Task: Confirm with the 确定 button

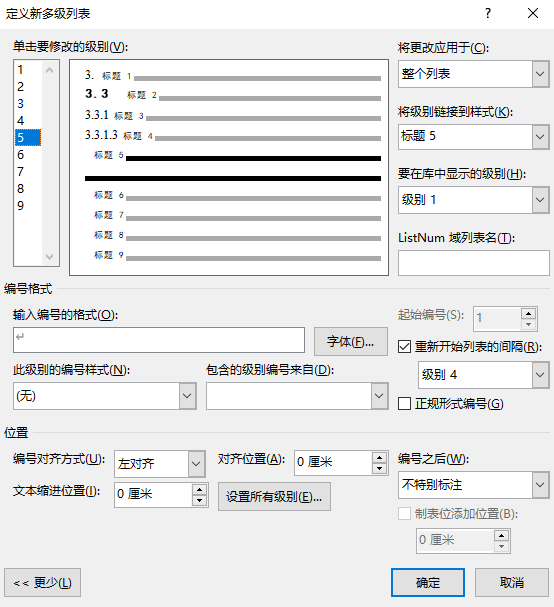Action: click(428, 583)
